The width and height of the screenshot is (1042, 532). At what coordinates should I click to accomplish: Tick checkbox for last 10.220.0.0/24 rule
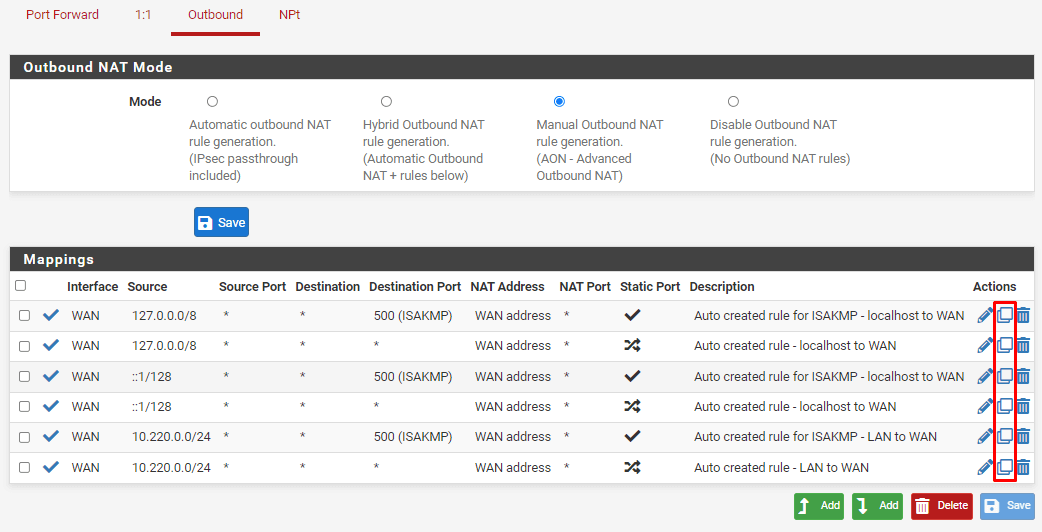click(x=25, y=468)
